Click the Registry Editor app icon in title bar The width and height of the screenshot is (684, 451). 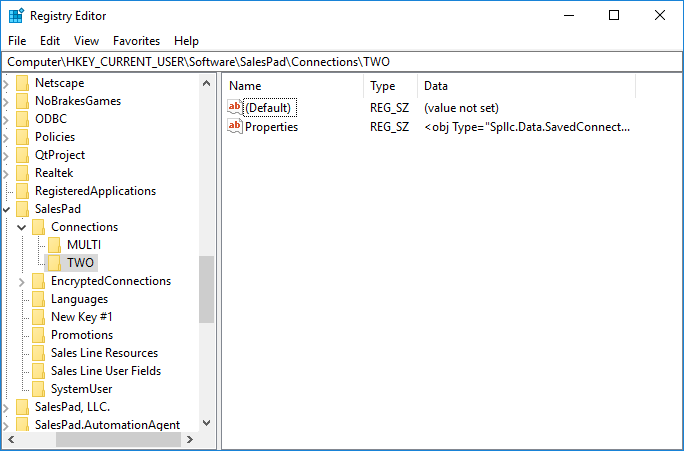[x=15, y=15]
